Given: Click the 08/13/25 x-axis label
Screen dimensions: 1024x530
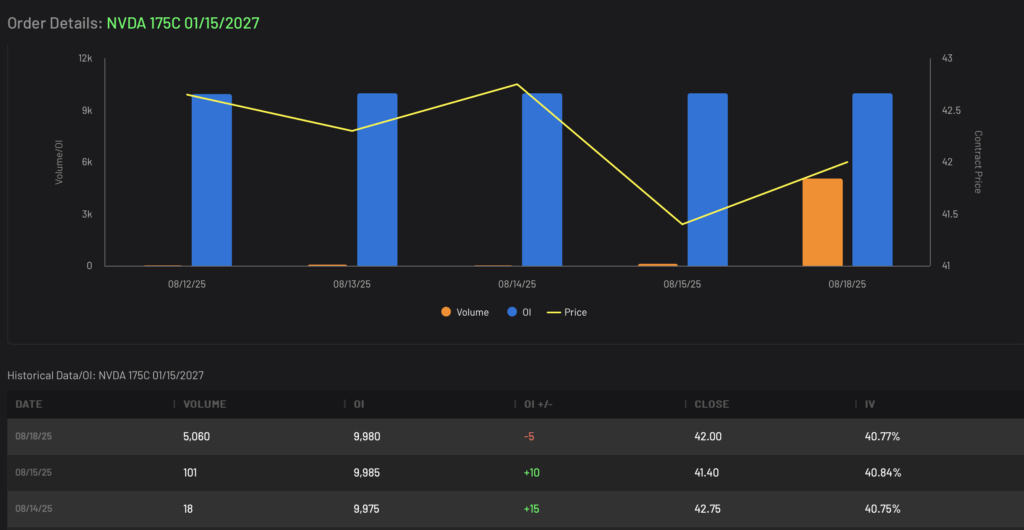Looking at the screenshot, I should click(352, 285).
